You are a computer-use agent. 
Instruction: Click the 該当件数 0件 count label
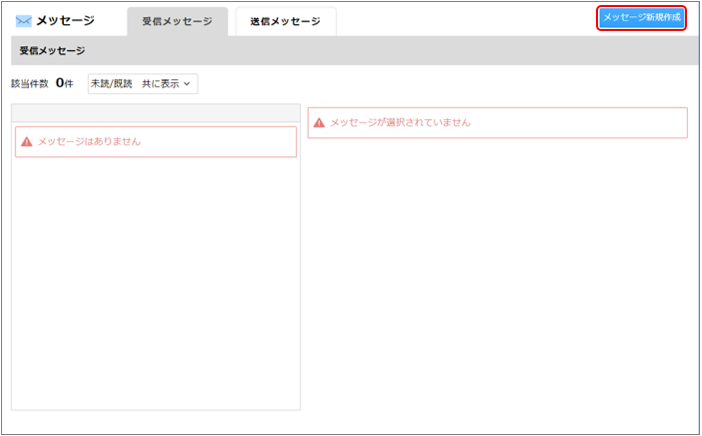[42, 83]
